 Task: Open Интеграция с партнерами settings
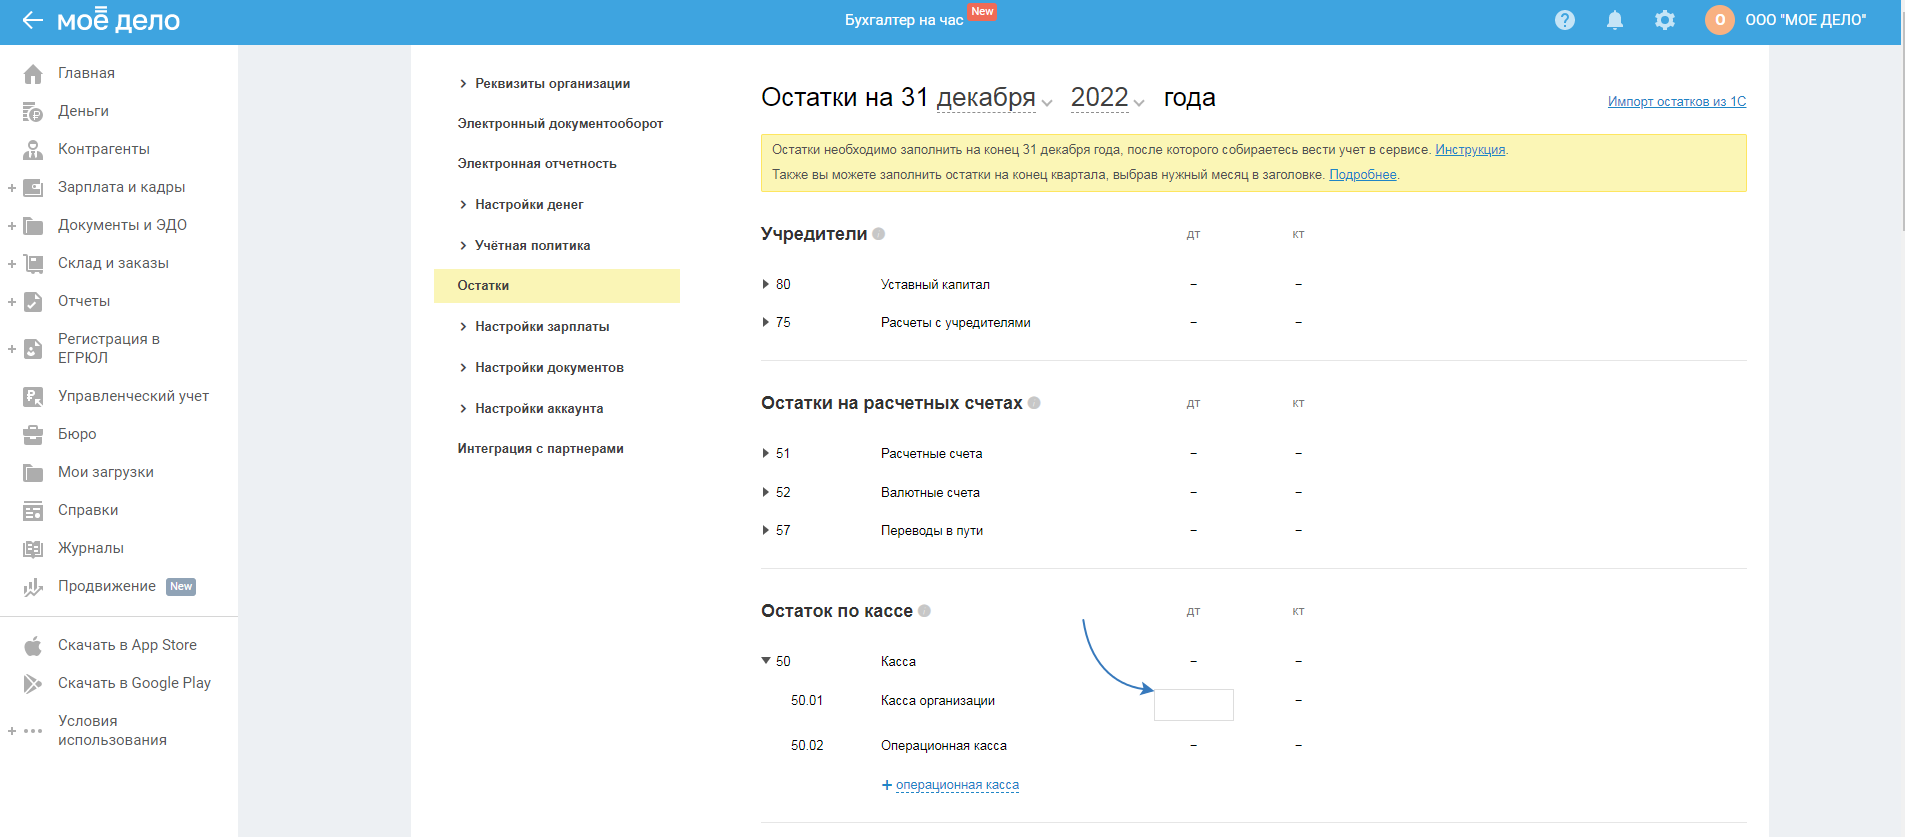541,449
